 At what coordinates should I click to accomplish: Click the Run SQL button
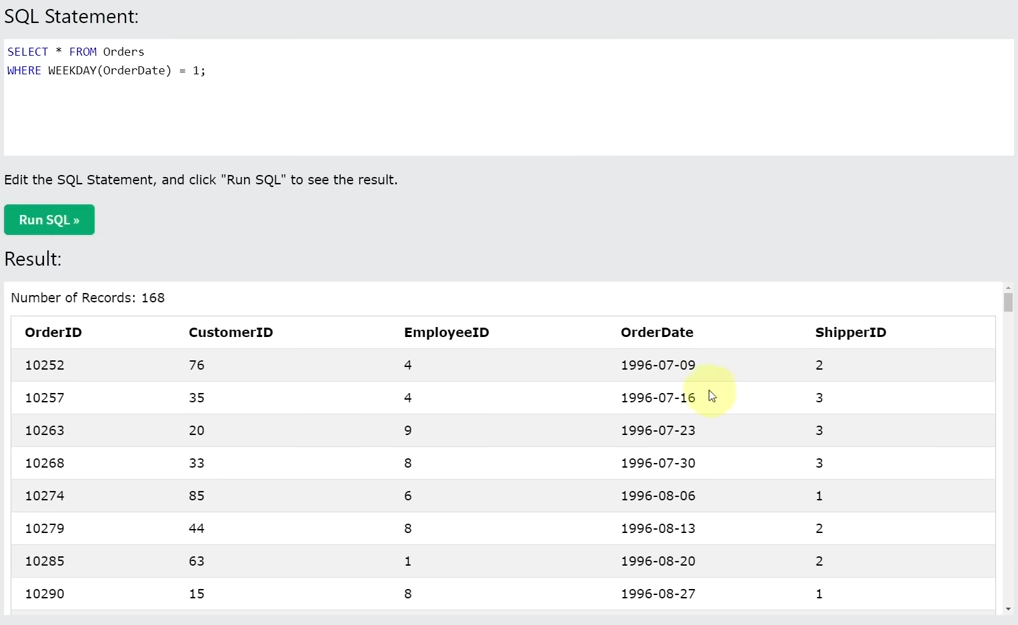tap(49, 220)
